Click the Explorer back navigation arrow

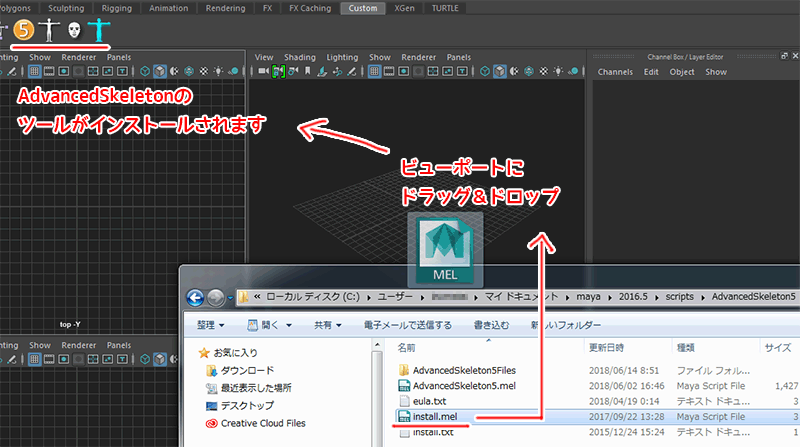point(196,298)
